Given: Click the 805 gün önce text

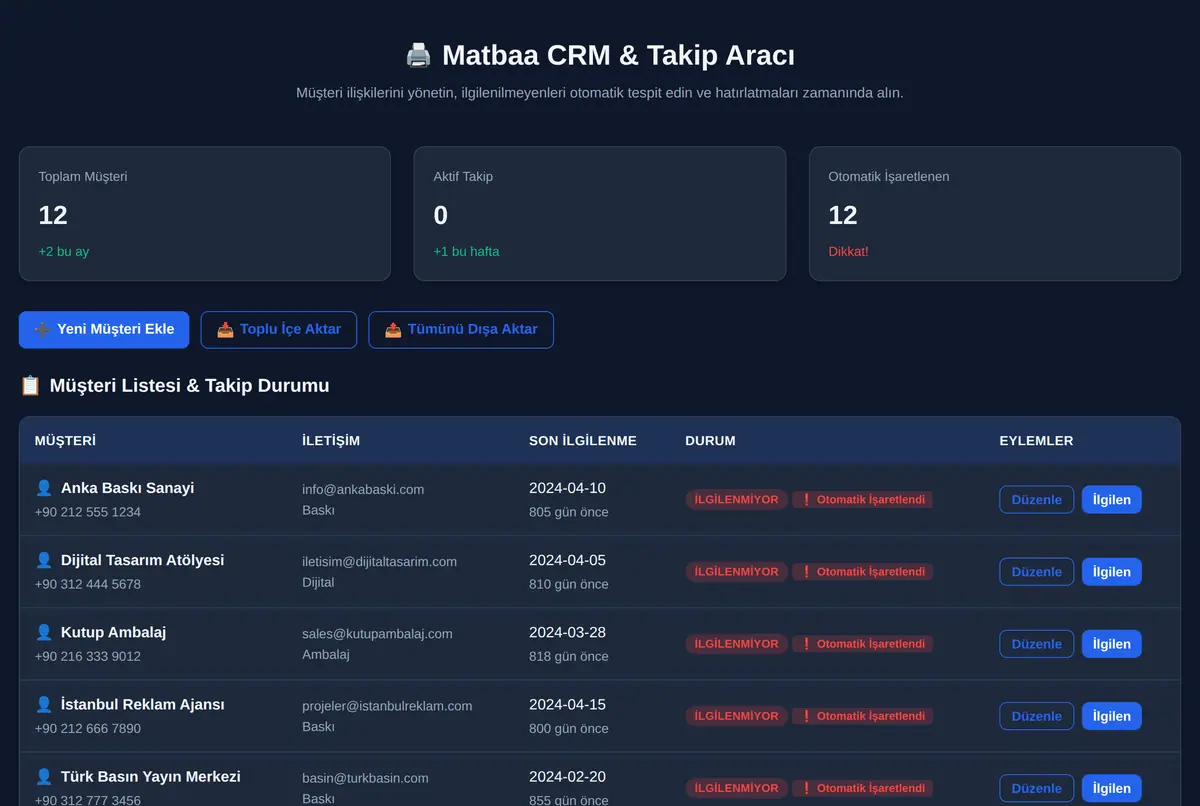Looking at the screenshot, I should pos(568,512).
